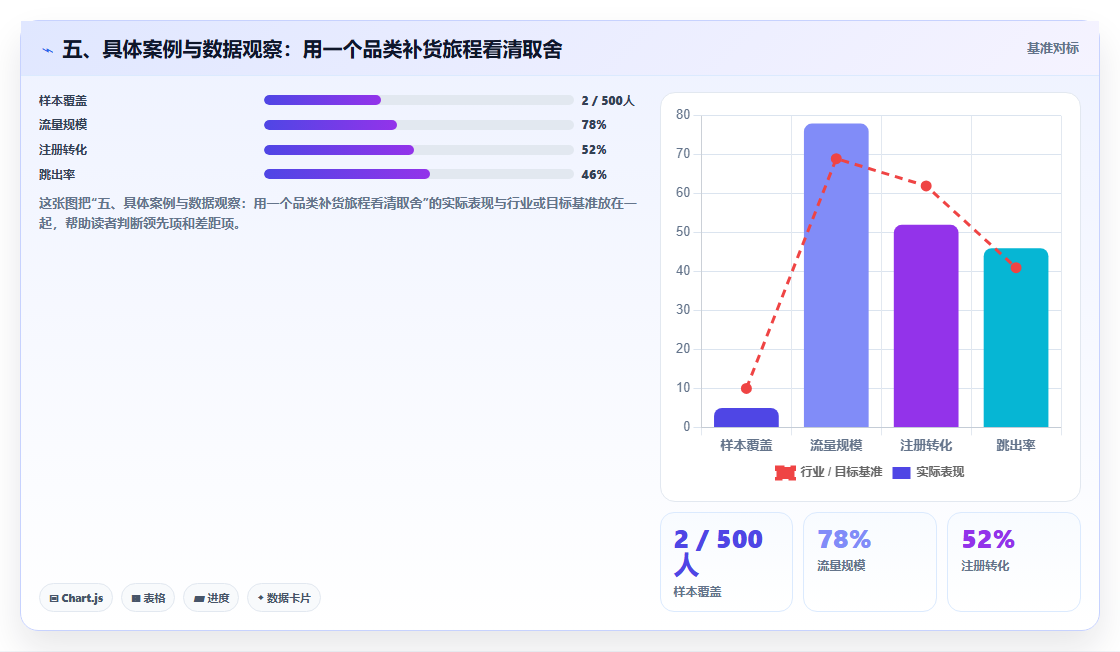Click the 80 y-axis tick label
This screenshot has height=652, width=1120.
click(x=683, y=115)
